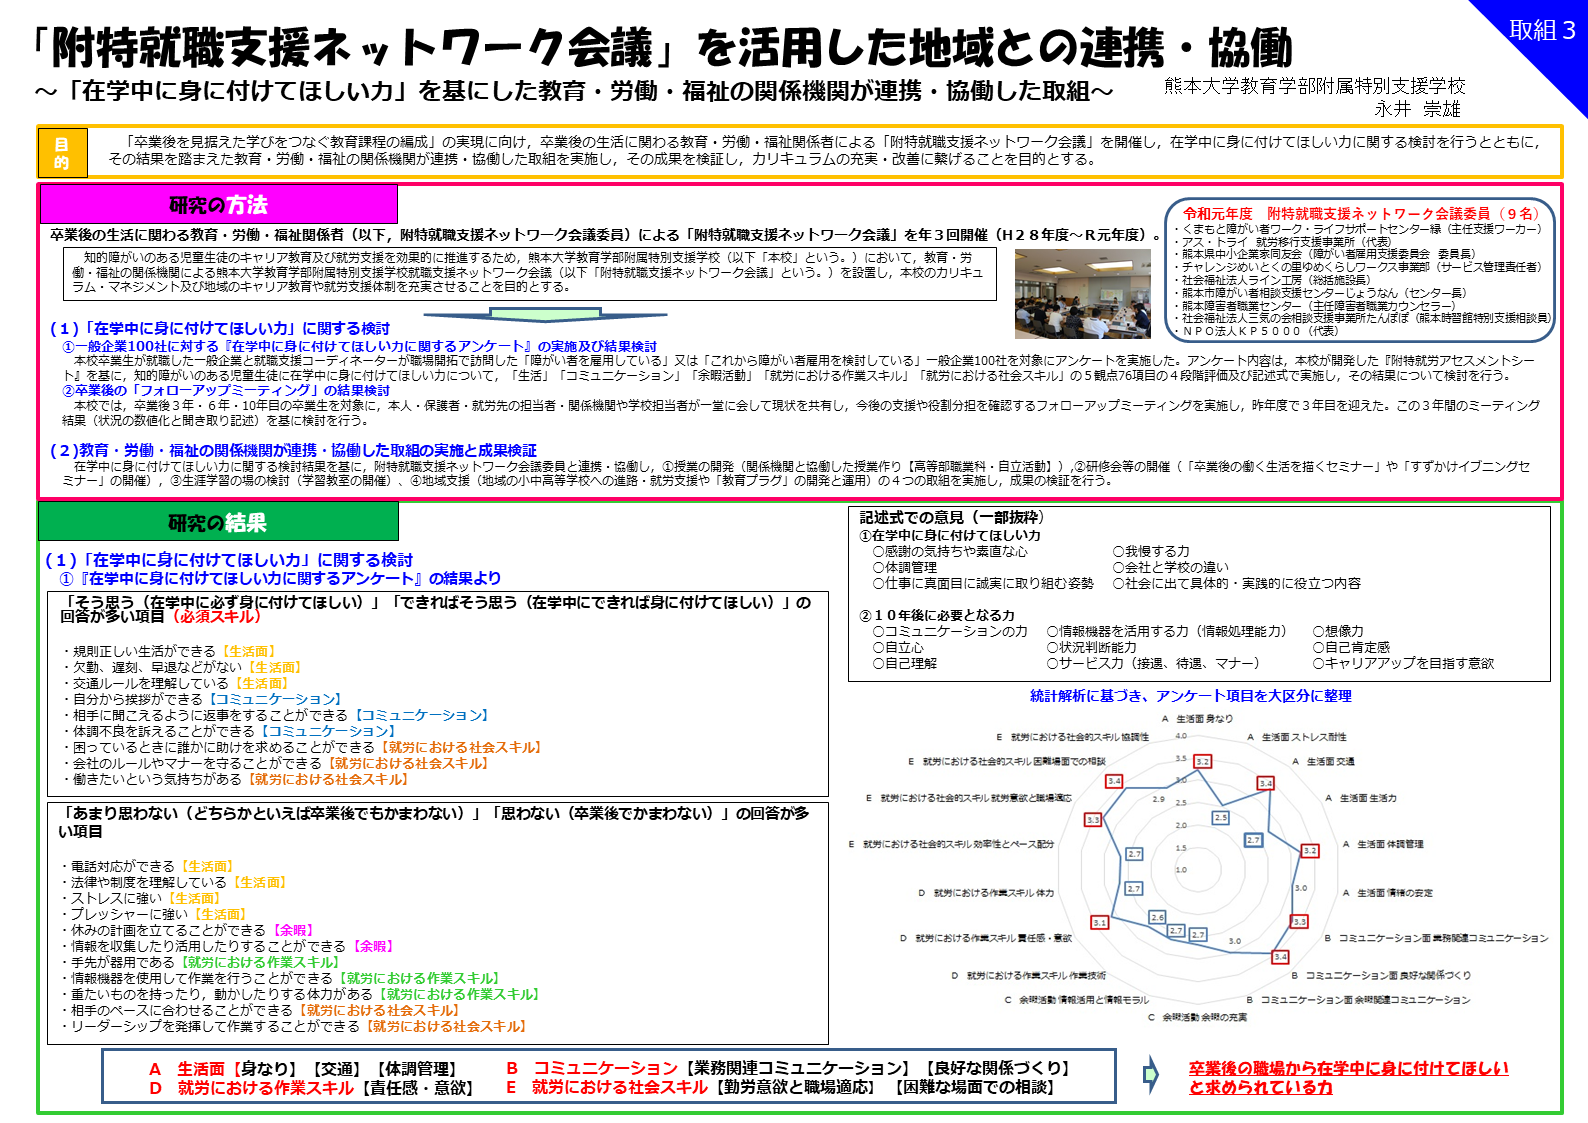Screen dimensions: 1588x1123
Task: Click the magenta '研究の方法' header
Action: pyautogui.click(x=218, y=205)
